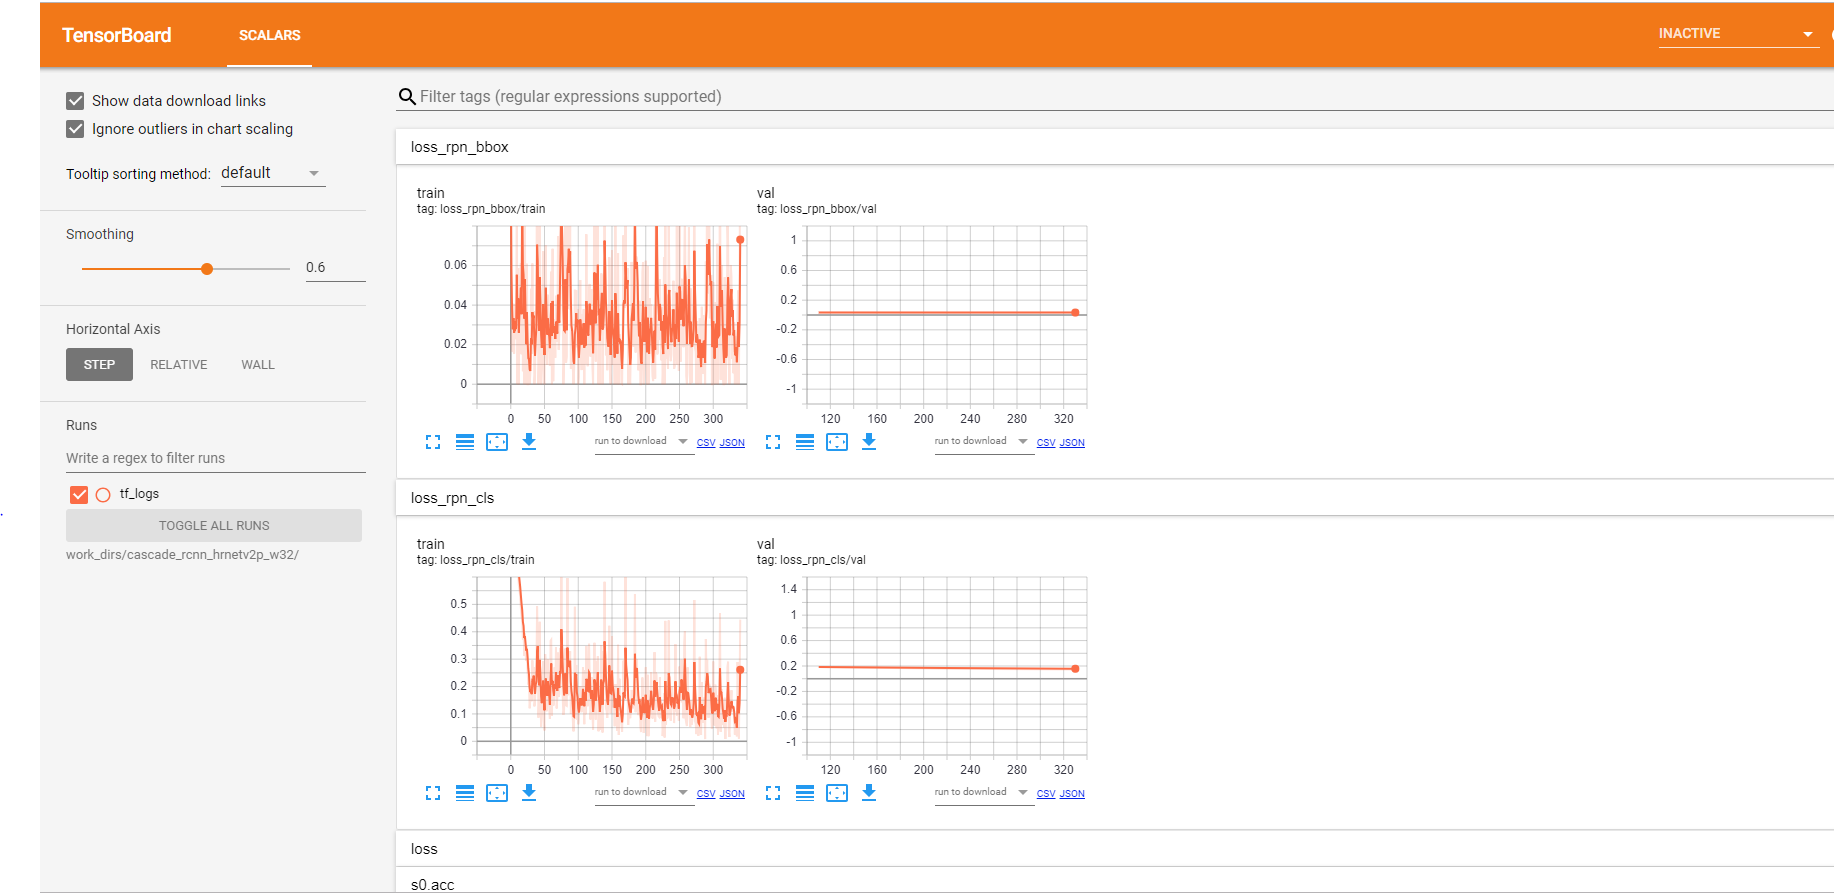The height and width of the screenshot is (894, 1834).
Task: Select WALL horizontal axis mode
Action: click(x=258, y=365)
